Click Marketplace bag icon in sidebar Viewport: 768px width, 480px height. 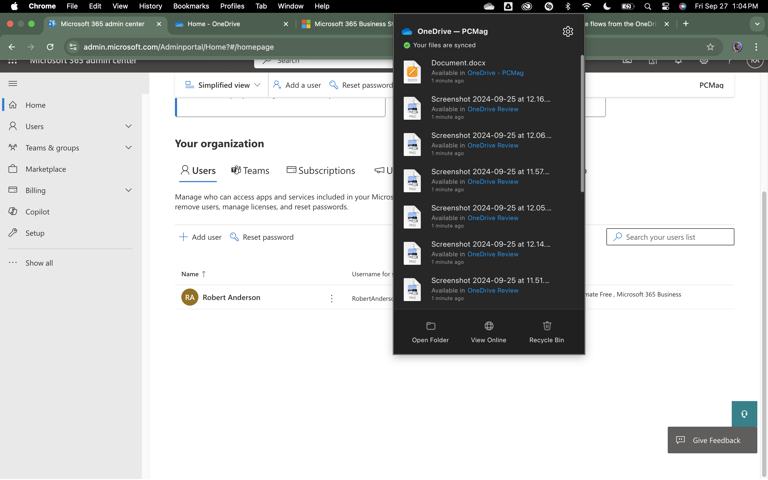pos(13,169)
